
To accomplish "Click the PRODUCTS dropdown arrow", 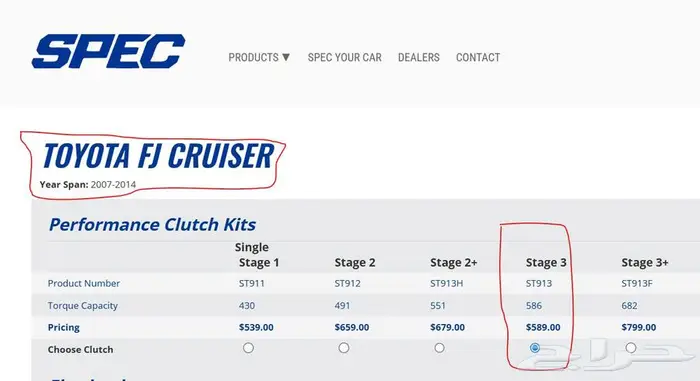I will point(286,57).
